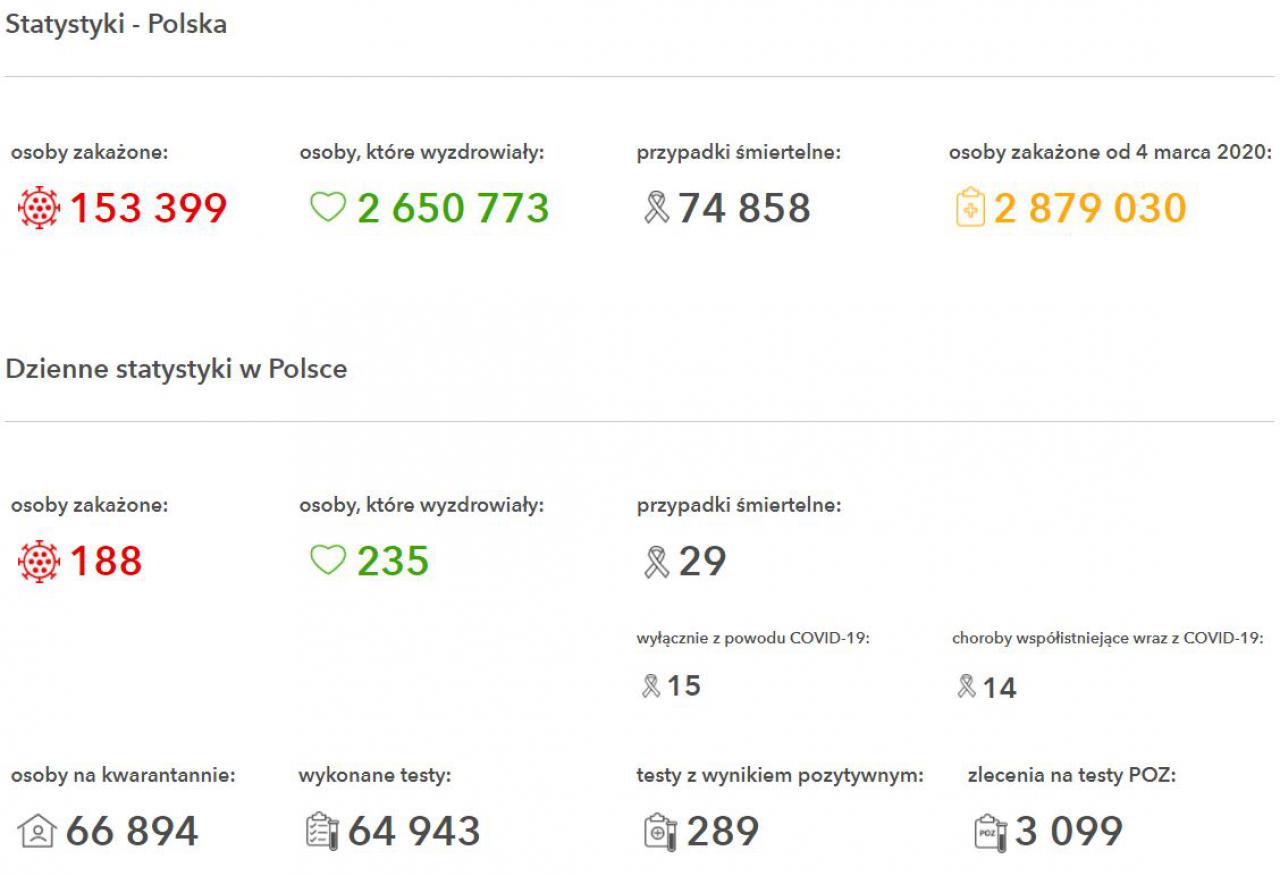
Task: Click the green heart icon beside 2 650 773
Action: (x=327, y=207)
